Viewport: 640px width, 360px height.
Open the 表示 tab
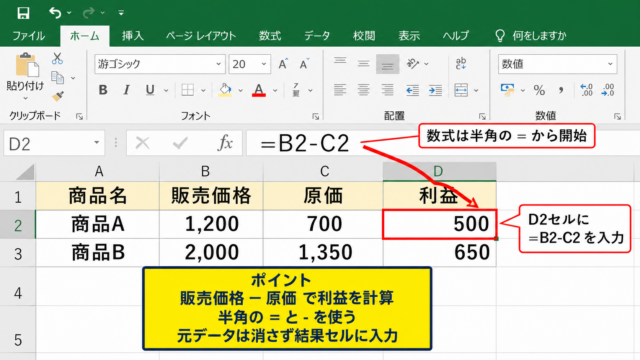point(409,36)
